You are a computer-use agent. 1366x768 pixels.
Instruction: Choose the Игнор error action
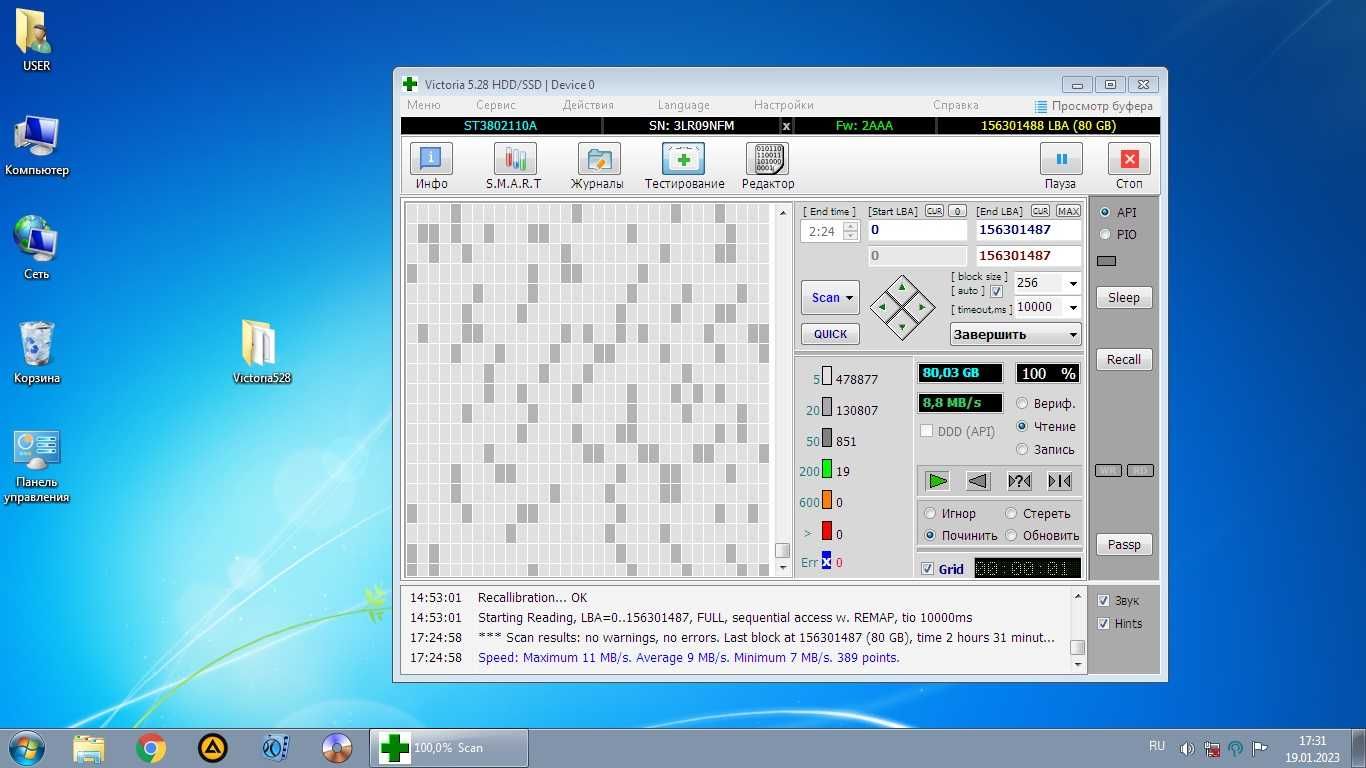click(x=930, y=513)
